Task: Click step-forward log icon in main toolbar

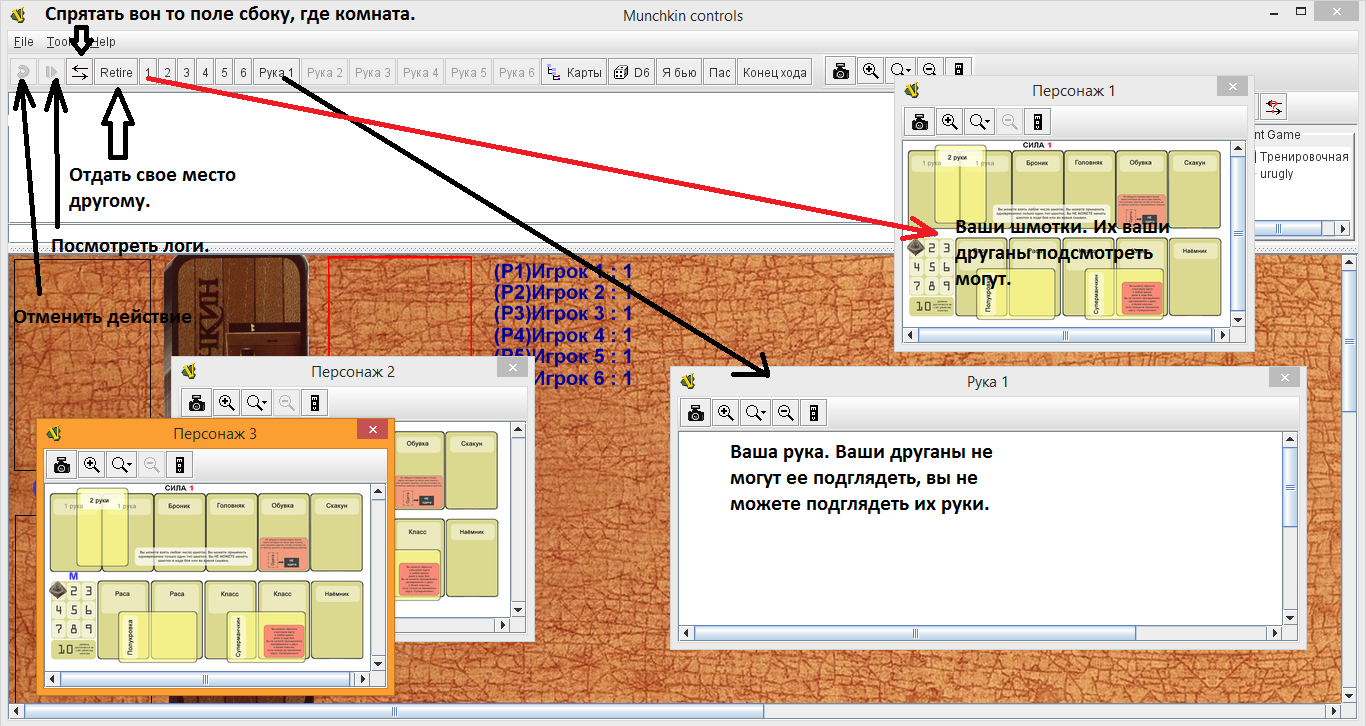Action: pos(51,72)
